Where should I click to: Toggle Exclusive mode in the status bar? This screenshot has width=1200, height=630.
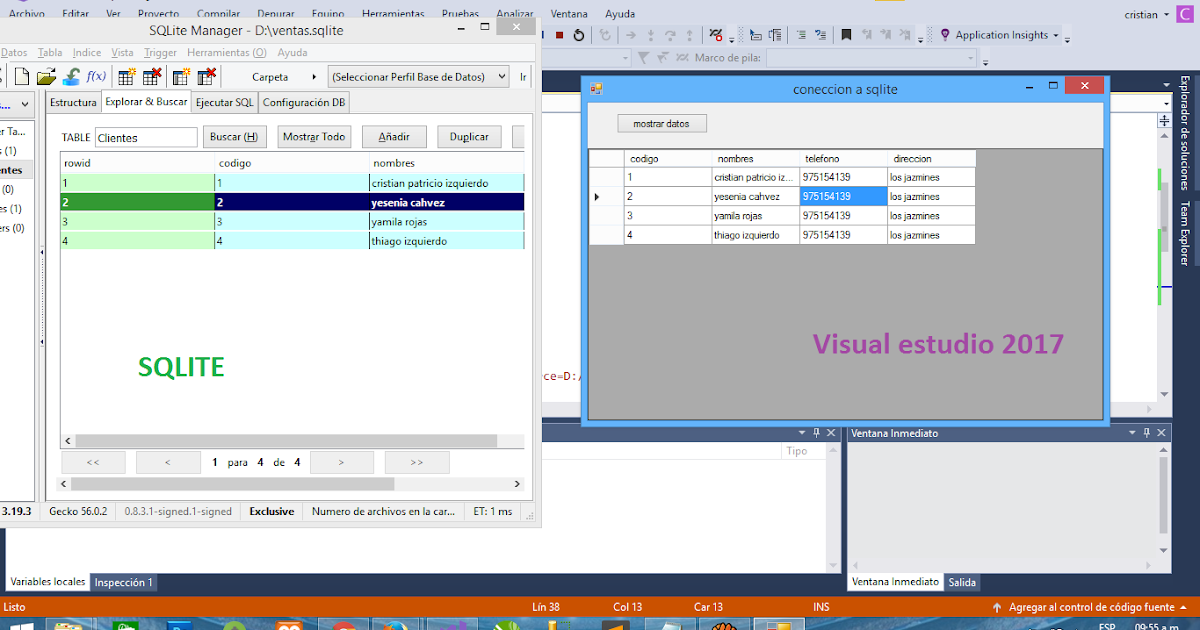tap(271, 510)
